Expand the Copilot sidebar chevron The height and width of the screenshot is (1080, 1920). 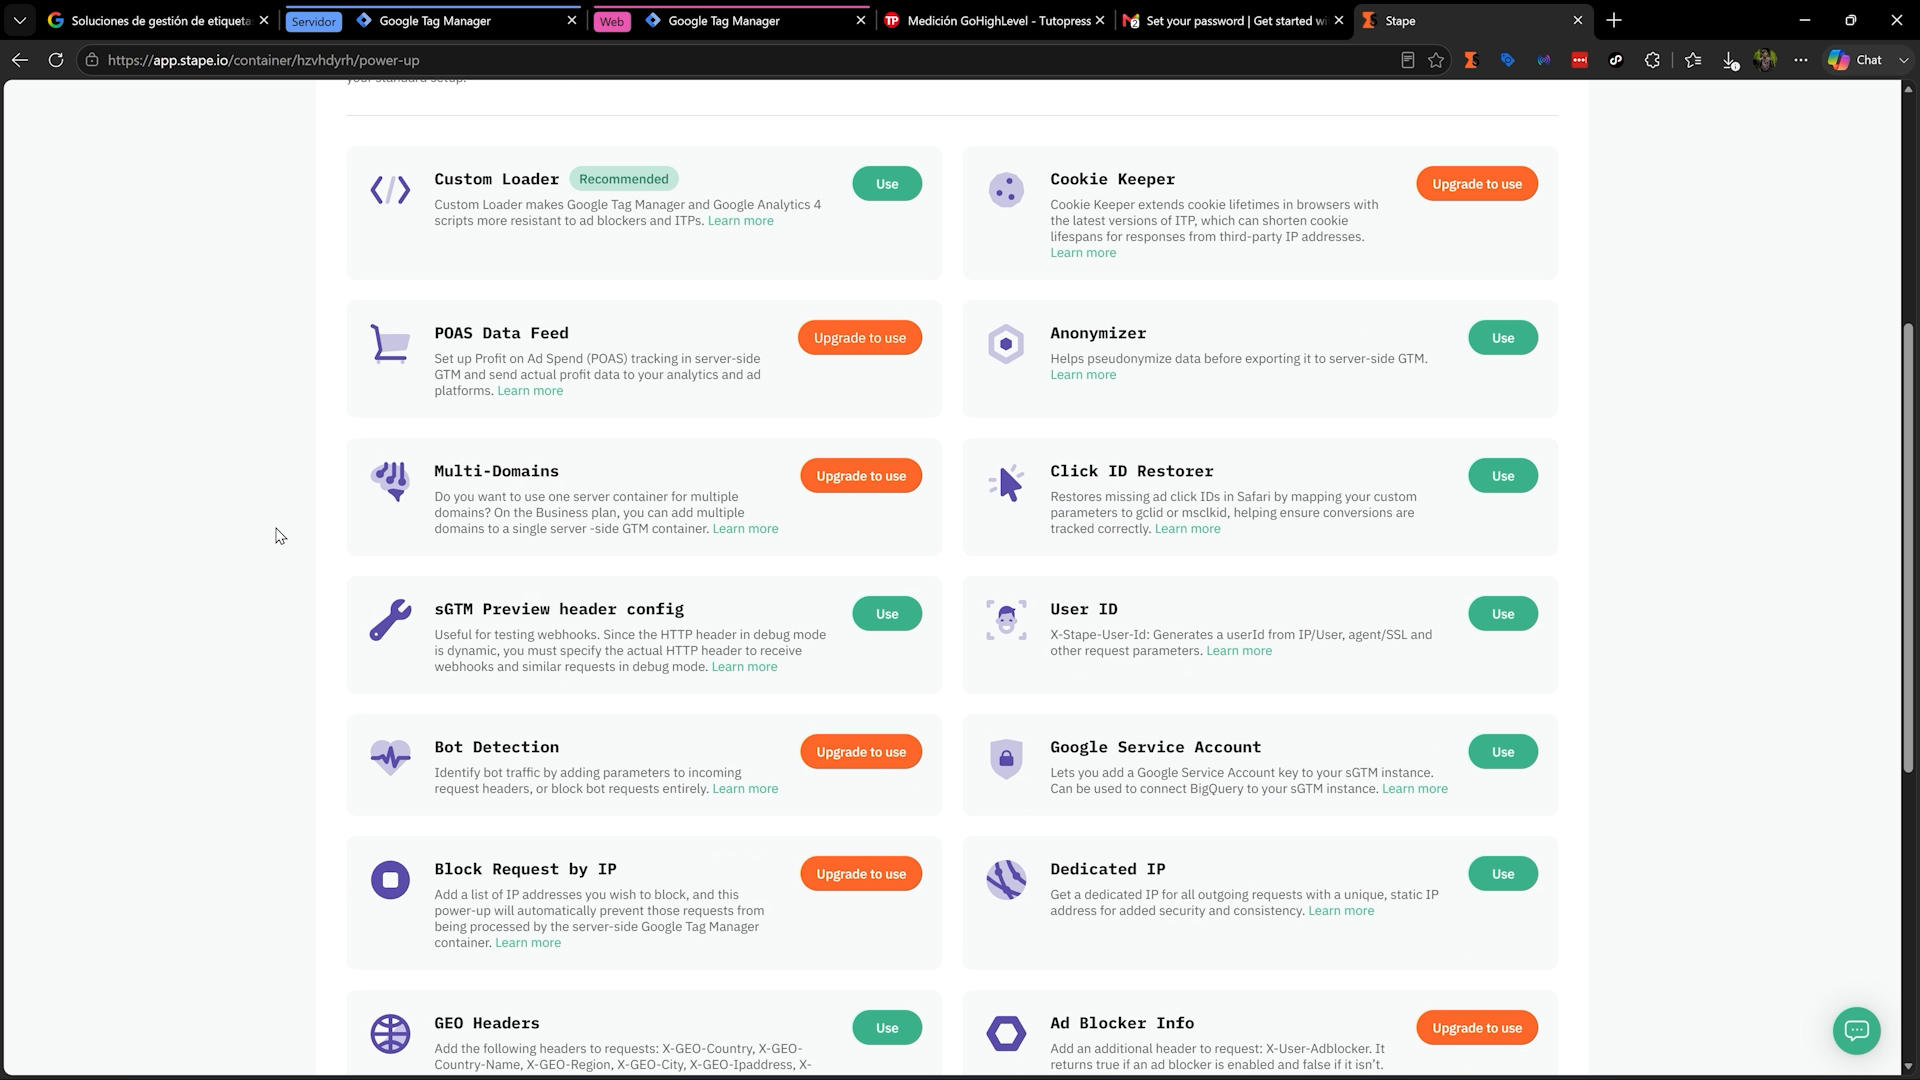[x=1904, y=60]
